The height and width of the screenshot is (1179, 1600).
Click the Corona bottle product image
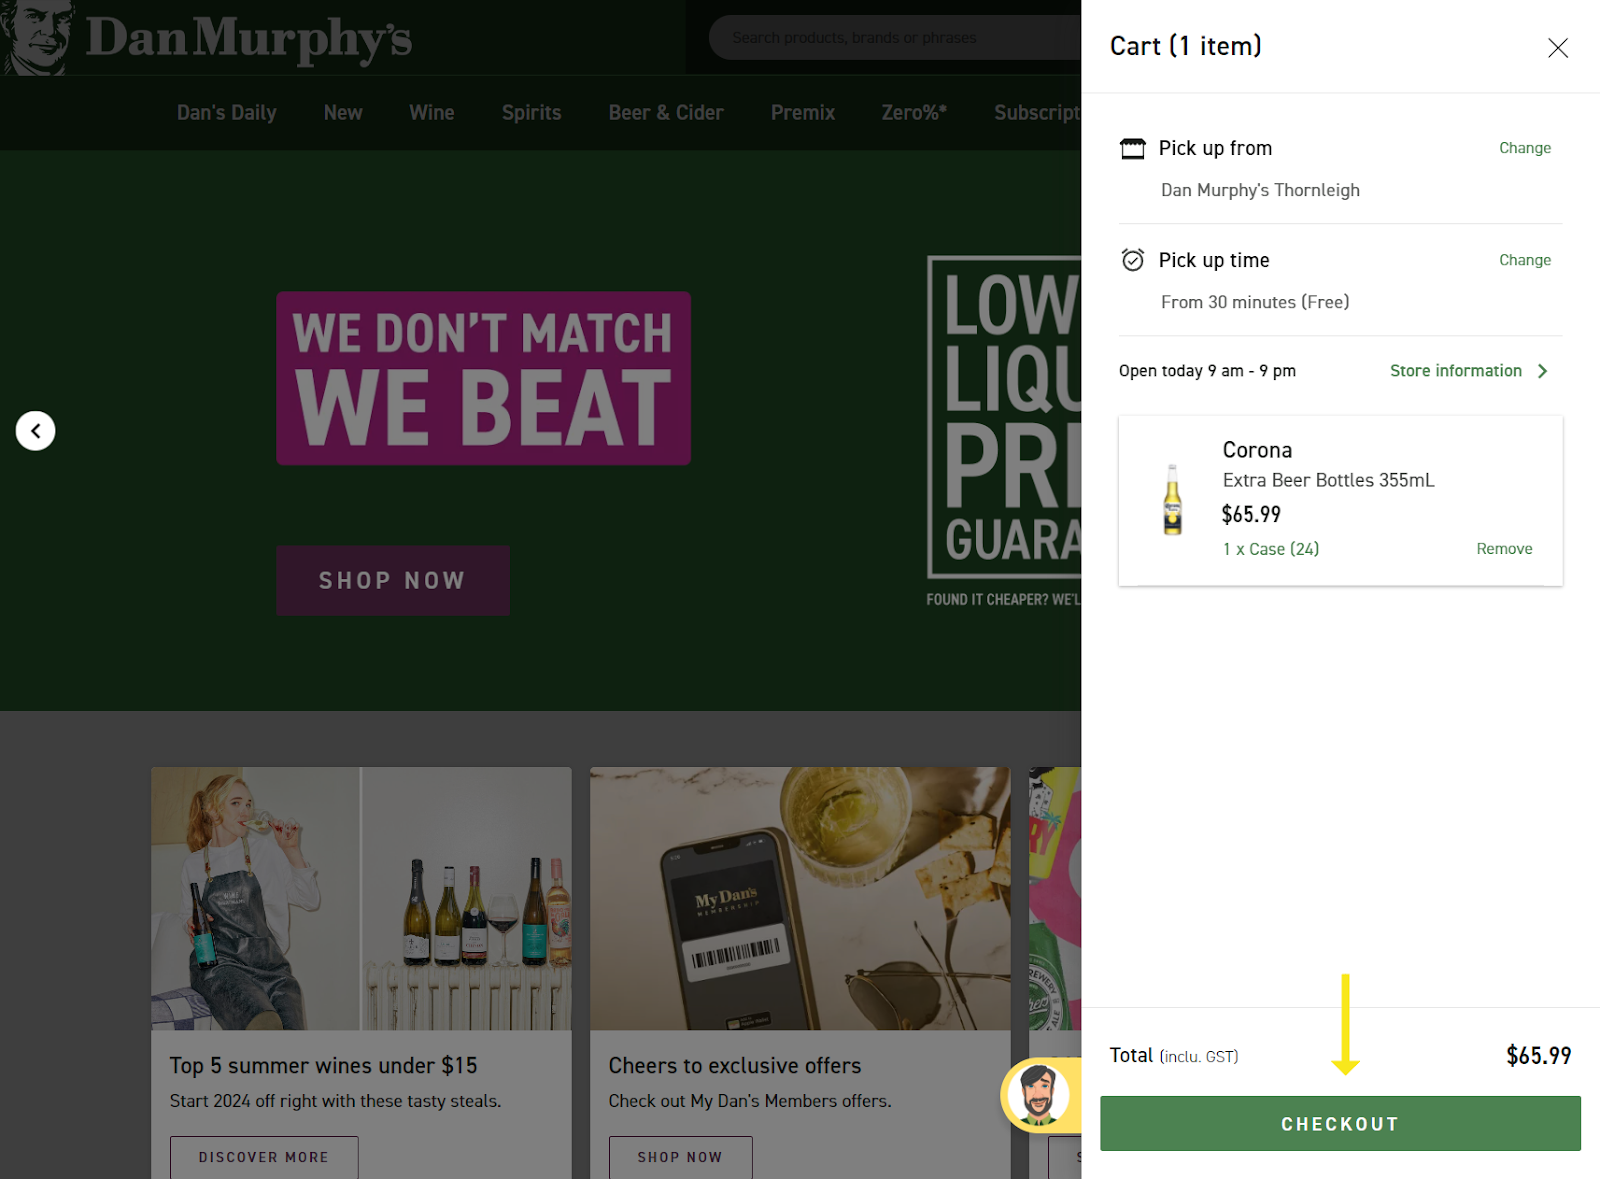click(1172, 500)
